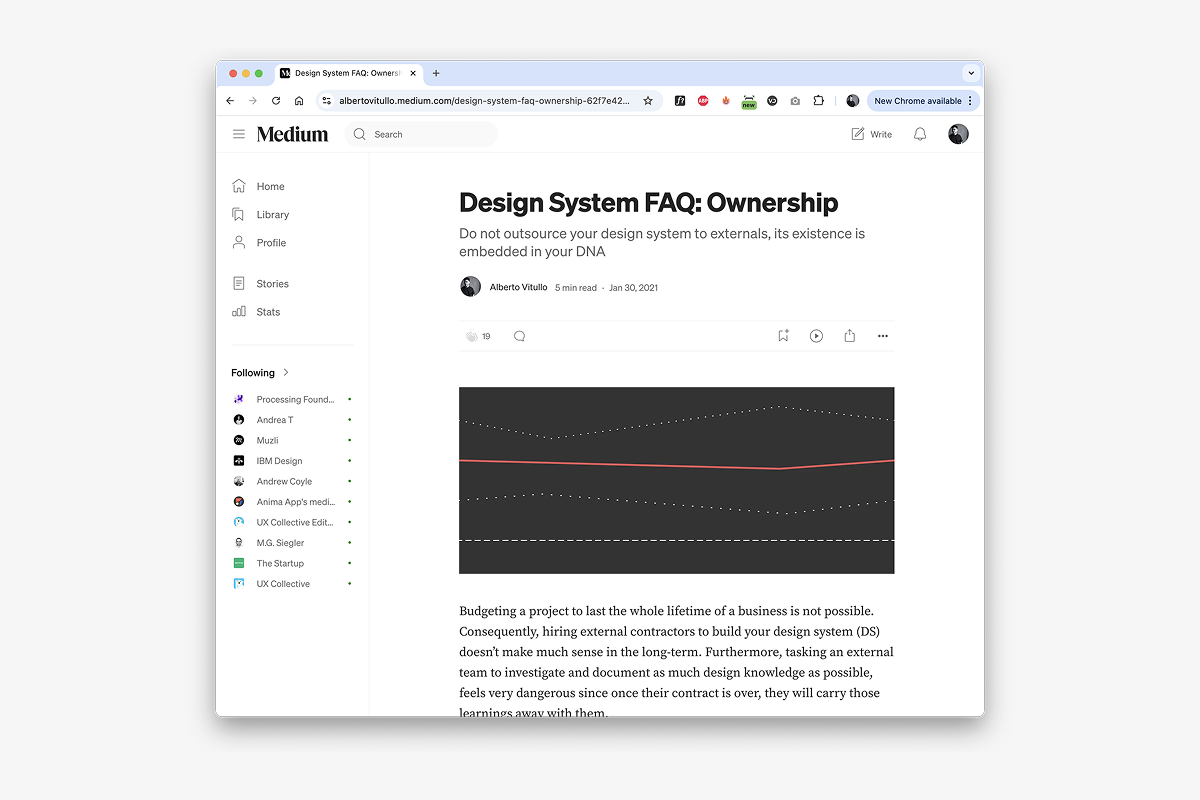Open Medium notifications bell
The width and height of the screenshot is (1200, 800).
[920, 134]
